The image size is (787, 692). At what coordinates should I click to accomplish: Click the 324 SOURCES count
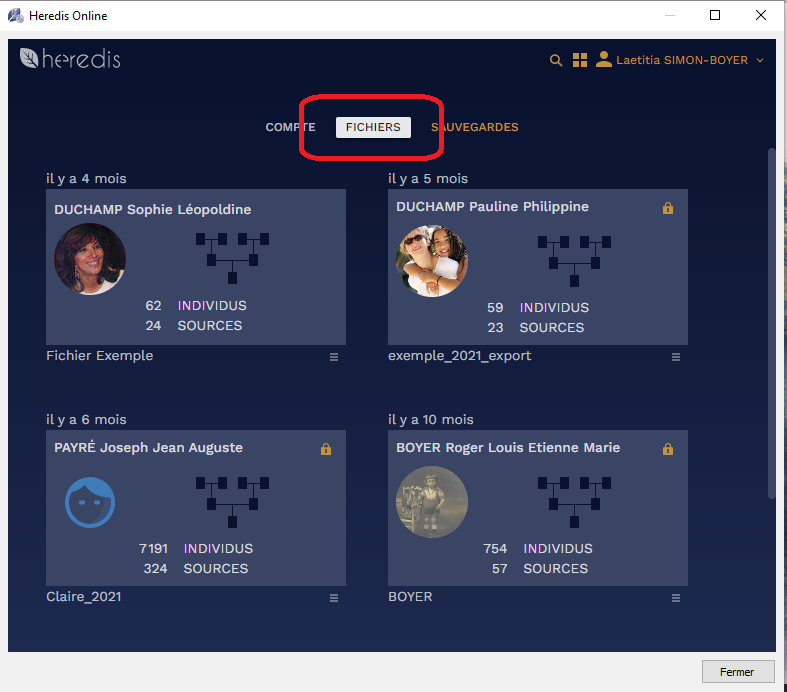point(196,569)
